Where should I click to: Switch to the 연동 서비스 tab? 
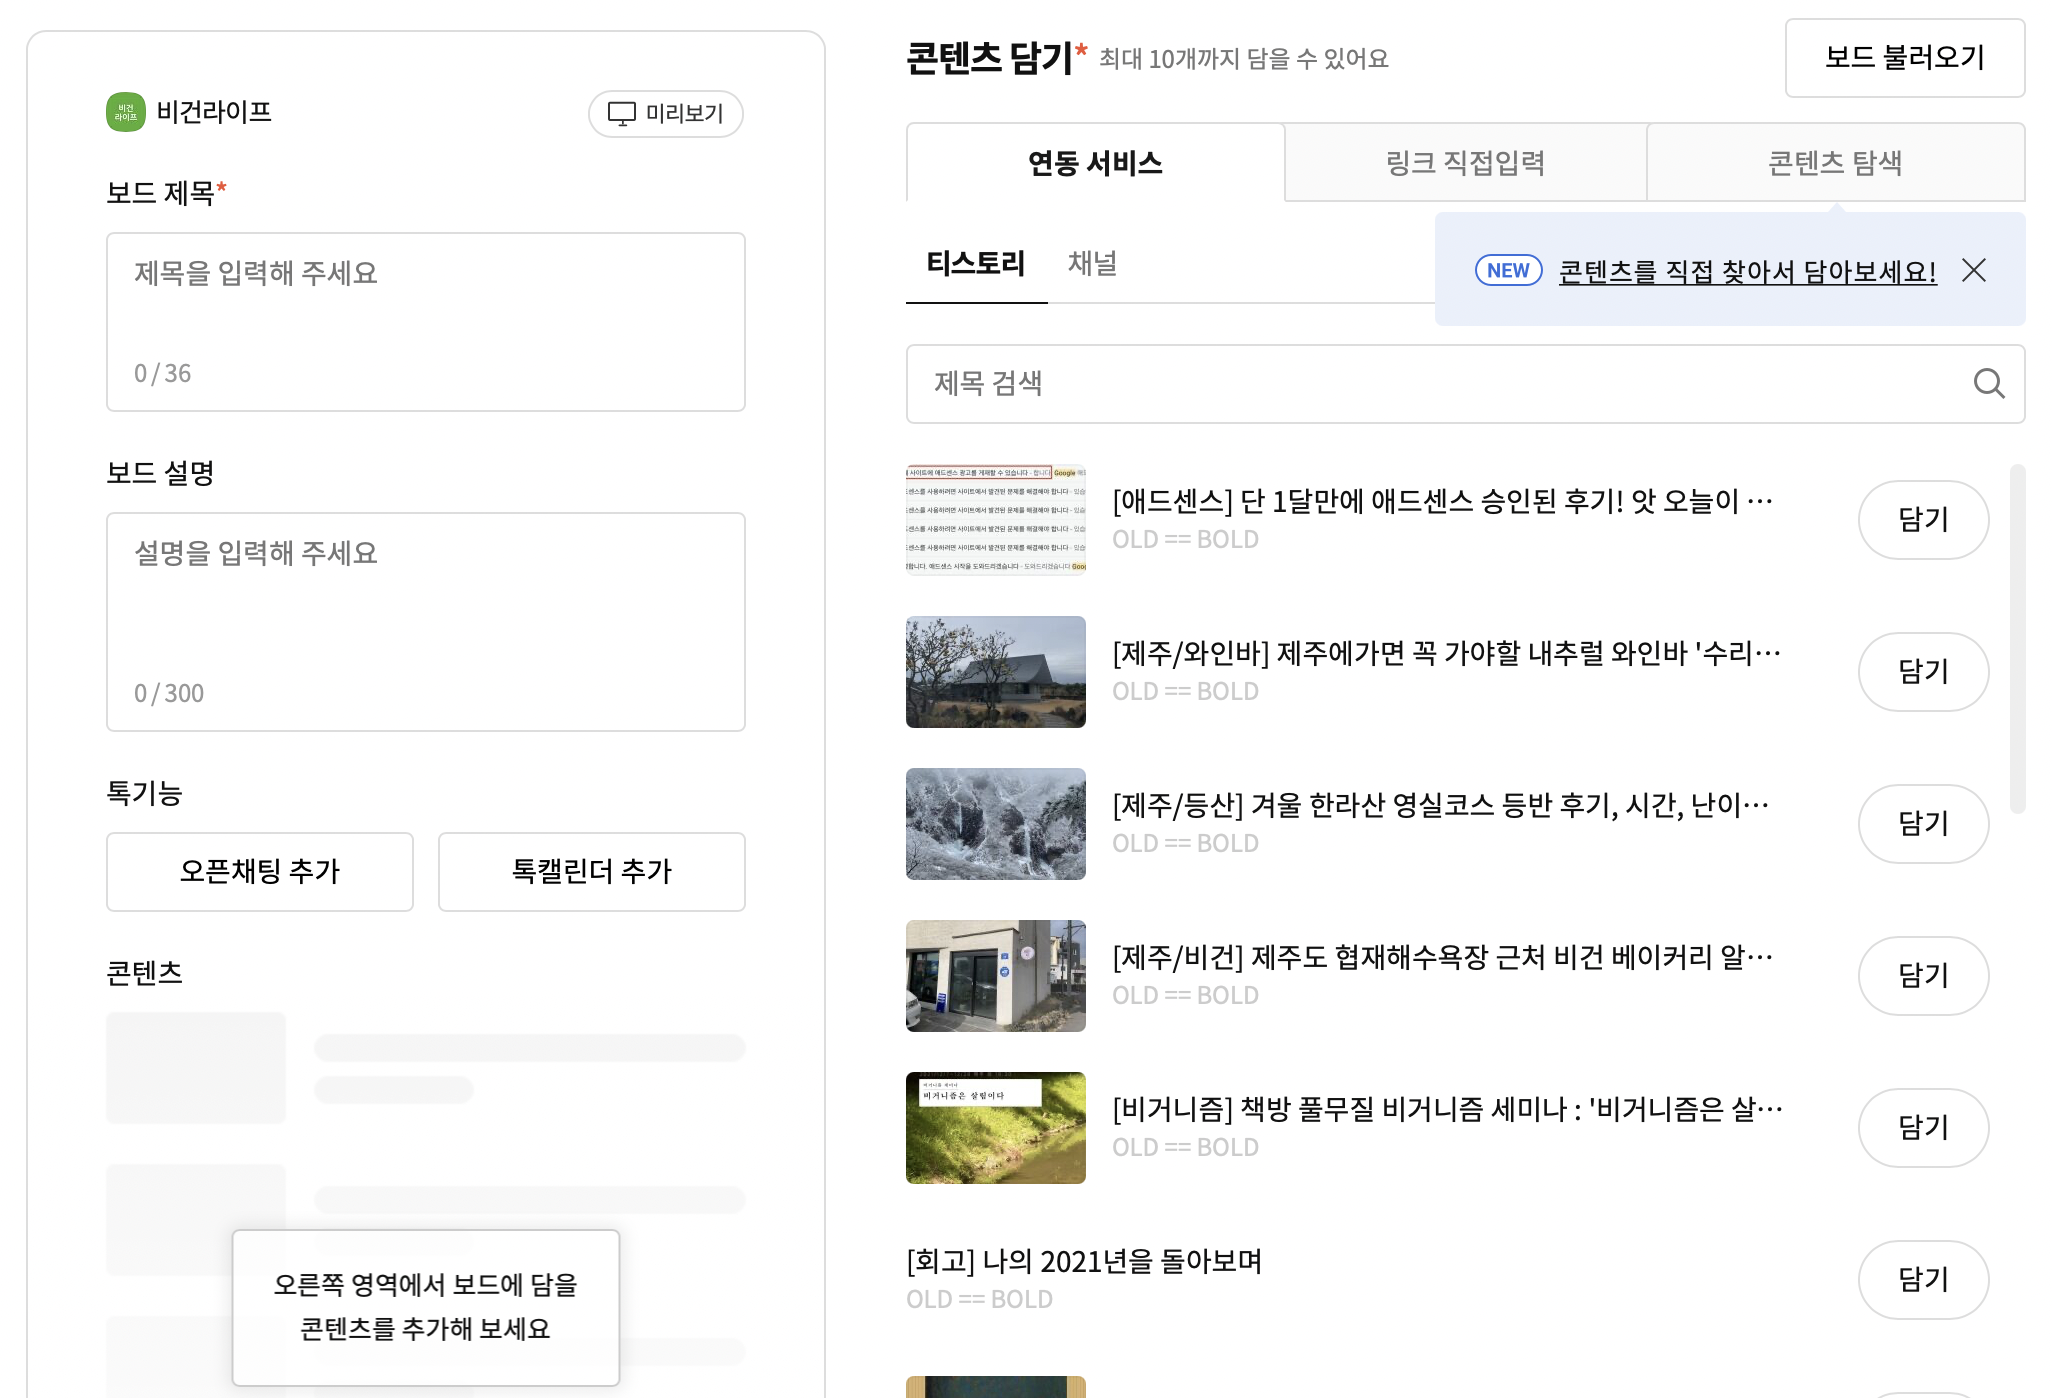pos(1096,162)
